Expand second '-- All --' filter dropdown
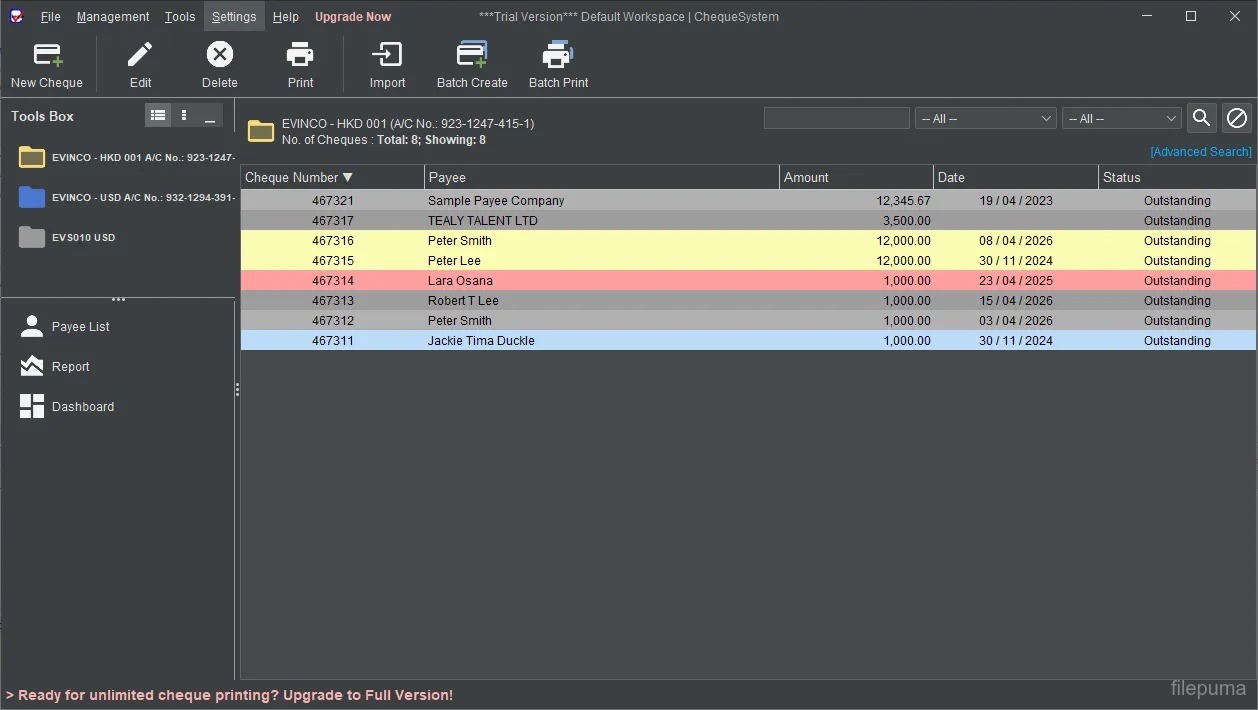The height and width of the screenshot is (710, 1258). point(1121,118)
